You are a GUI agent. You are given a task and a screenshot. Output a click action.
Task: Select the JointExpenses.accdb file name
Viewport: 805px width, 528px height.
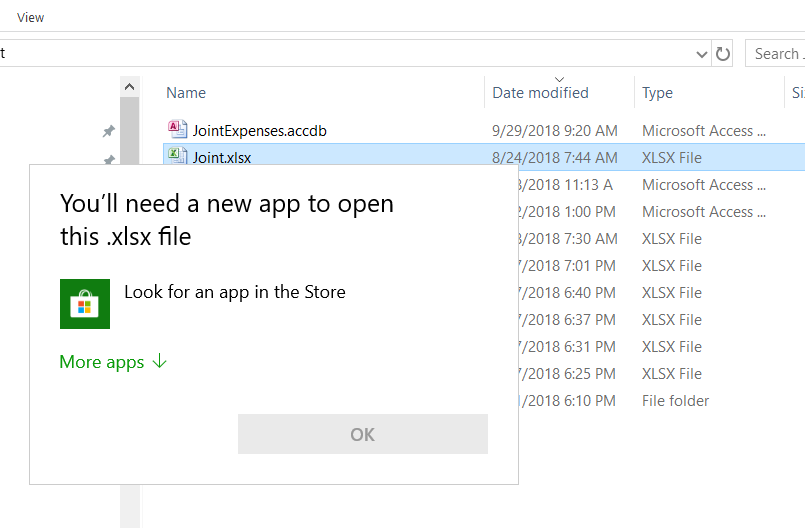(x=259, y=131)
